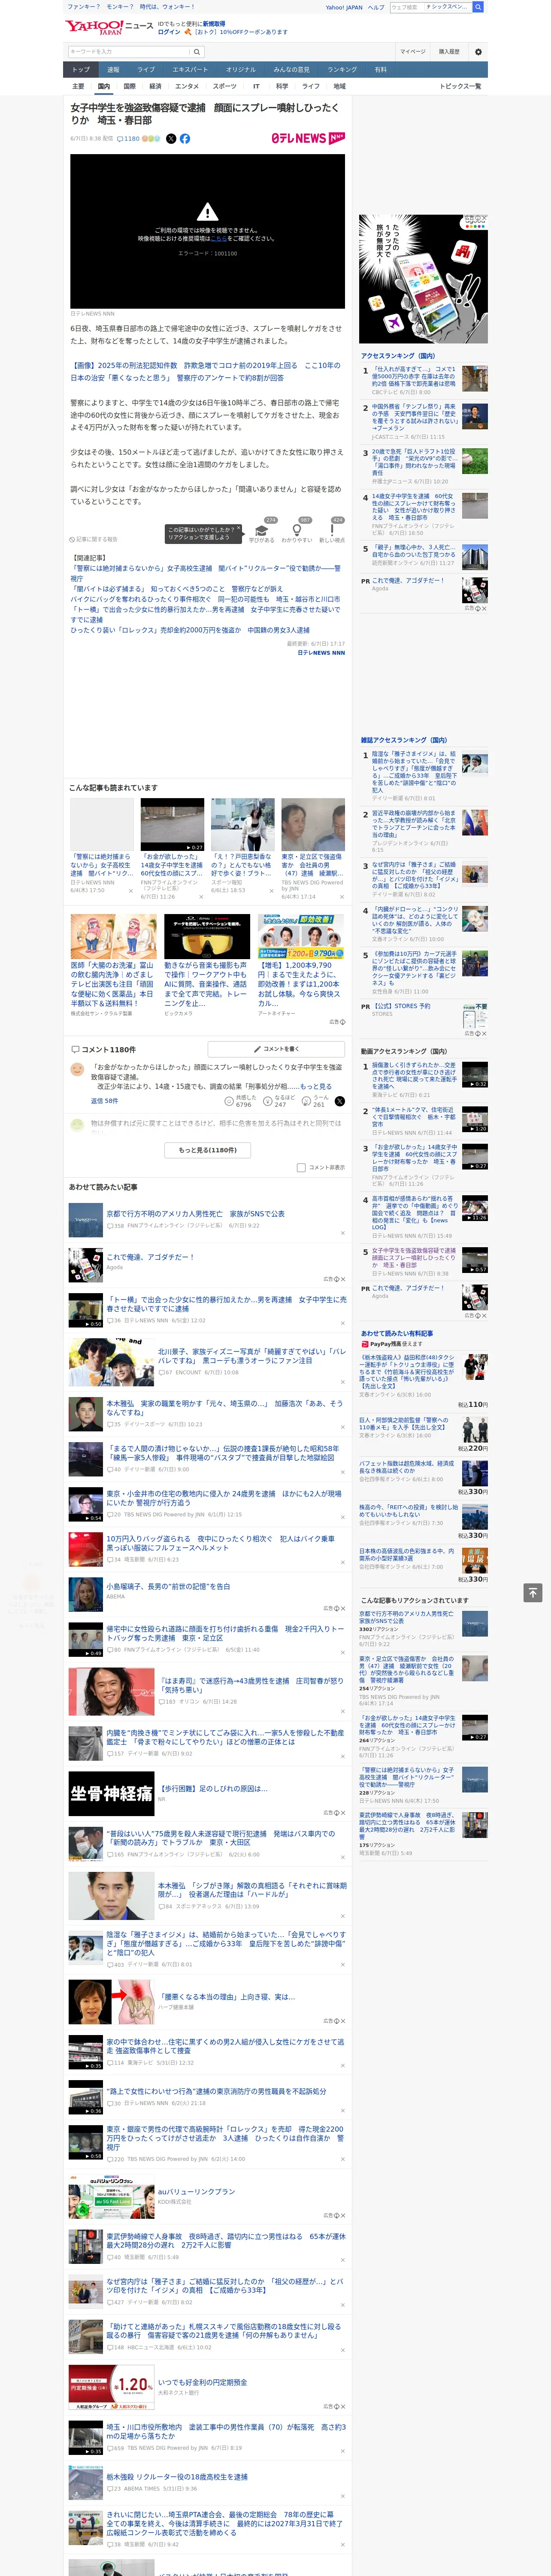
Task: Open the 坐骨神経痛 advertisement
Action: point(111,1793)
